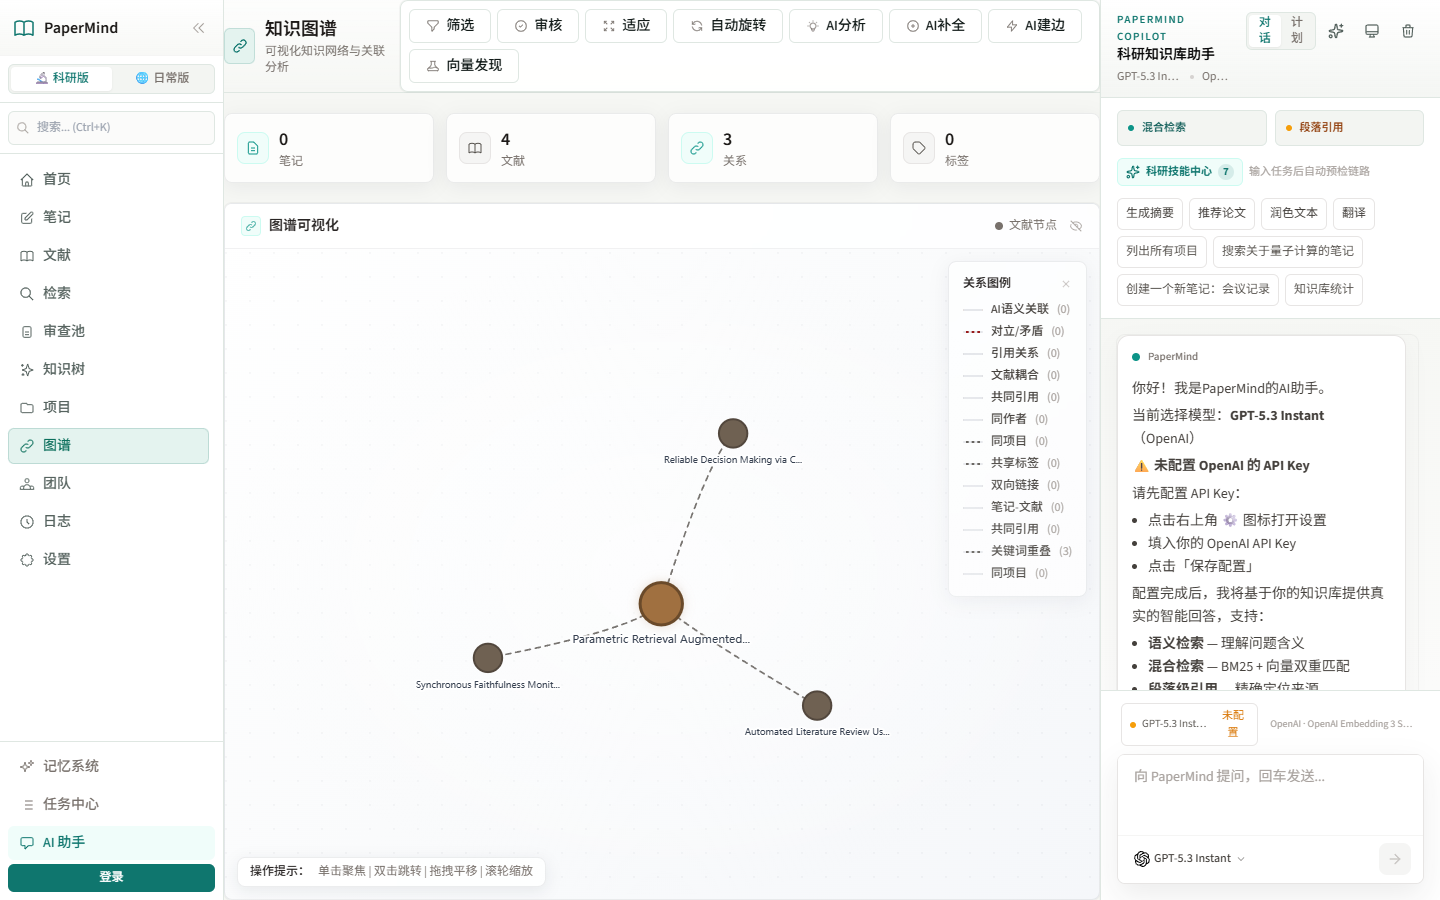
Task: Toggle 段落引用 paragraph citation
Action: (x=1349, y=128)
